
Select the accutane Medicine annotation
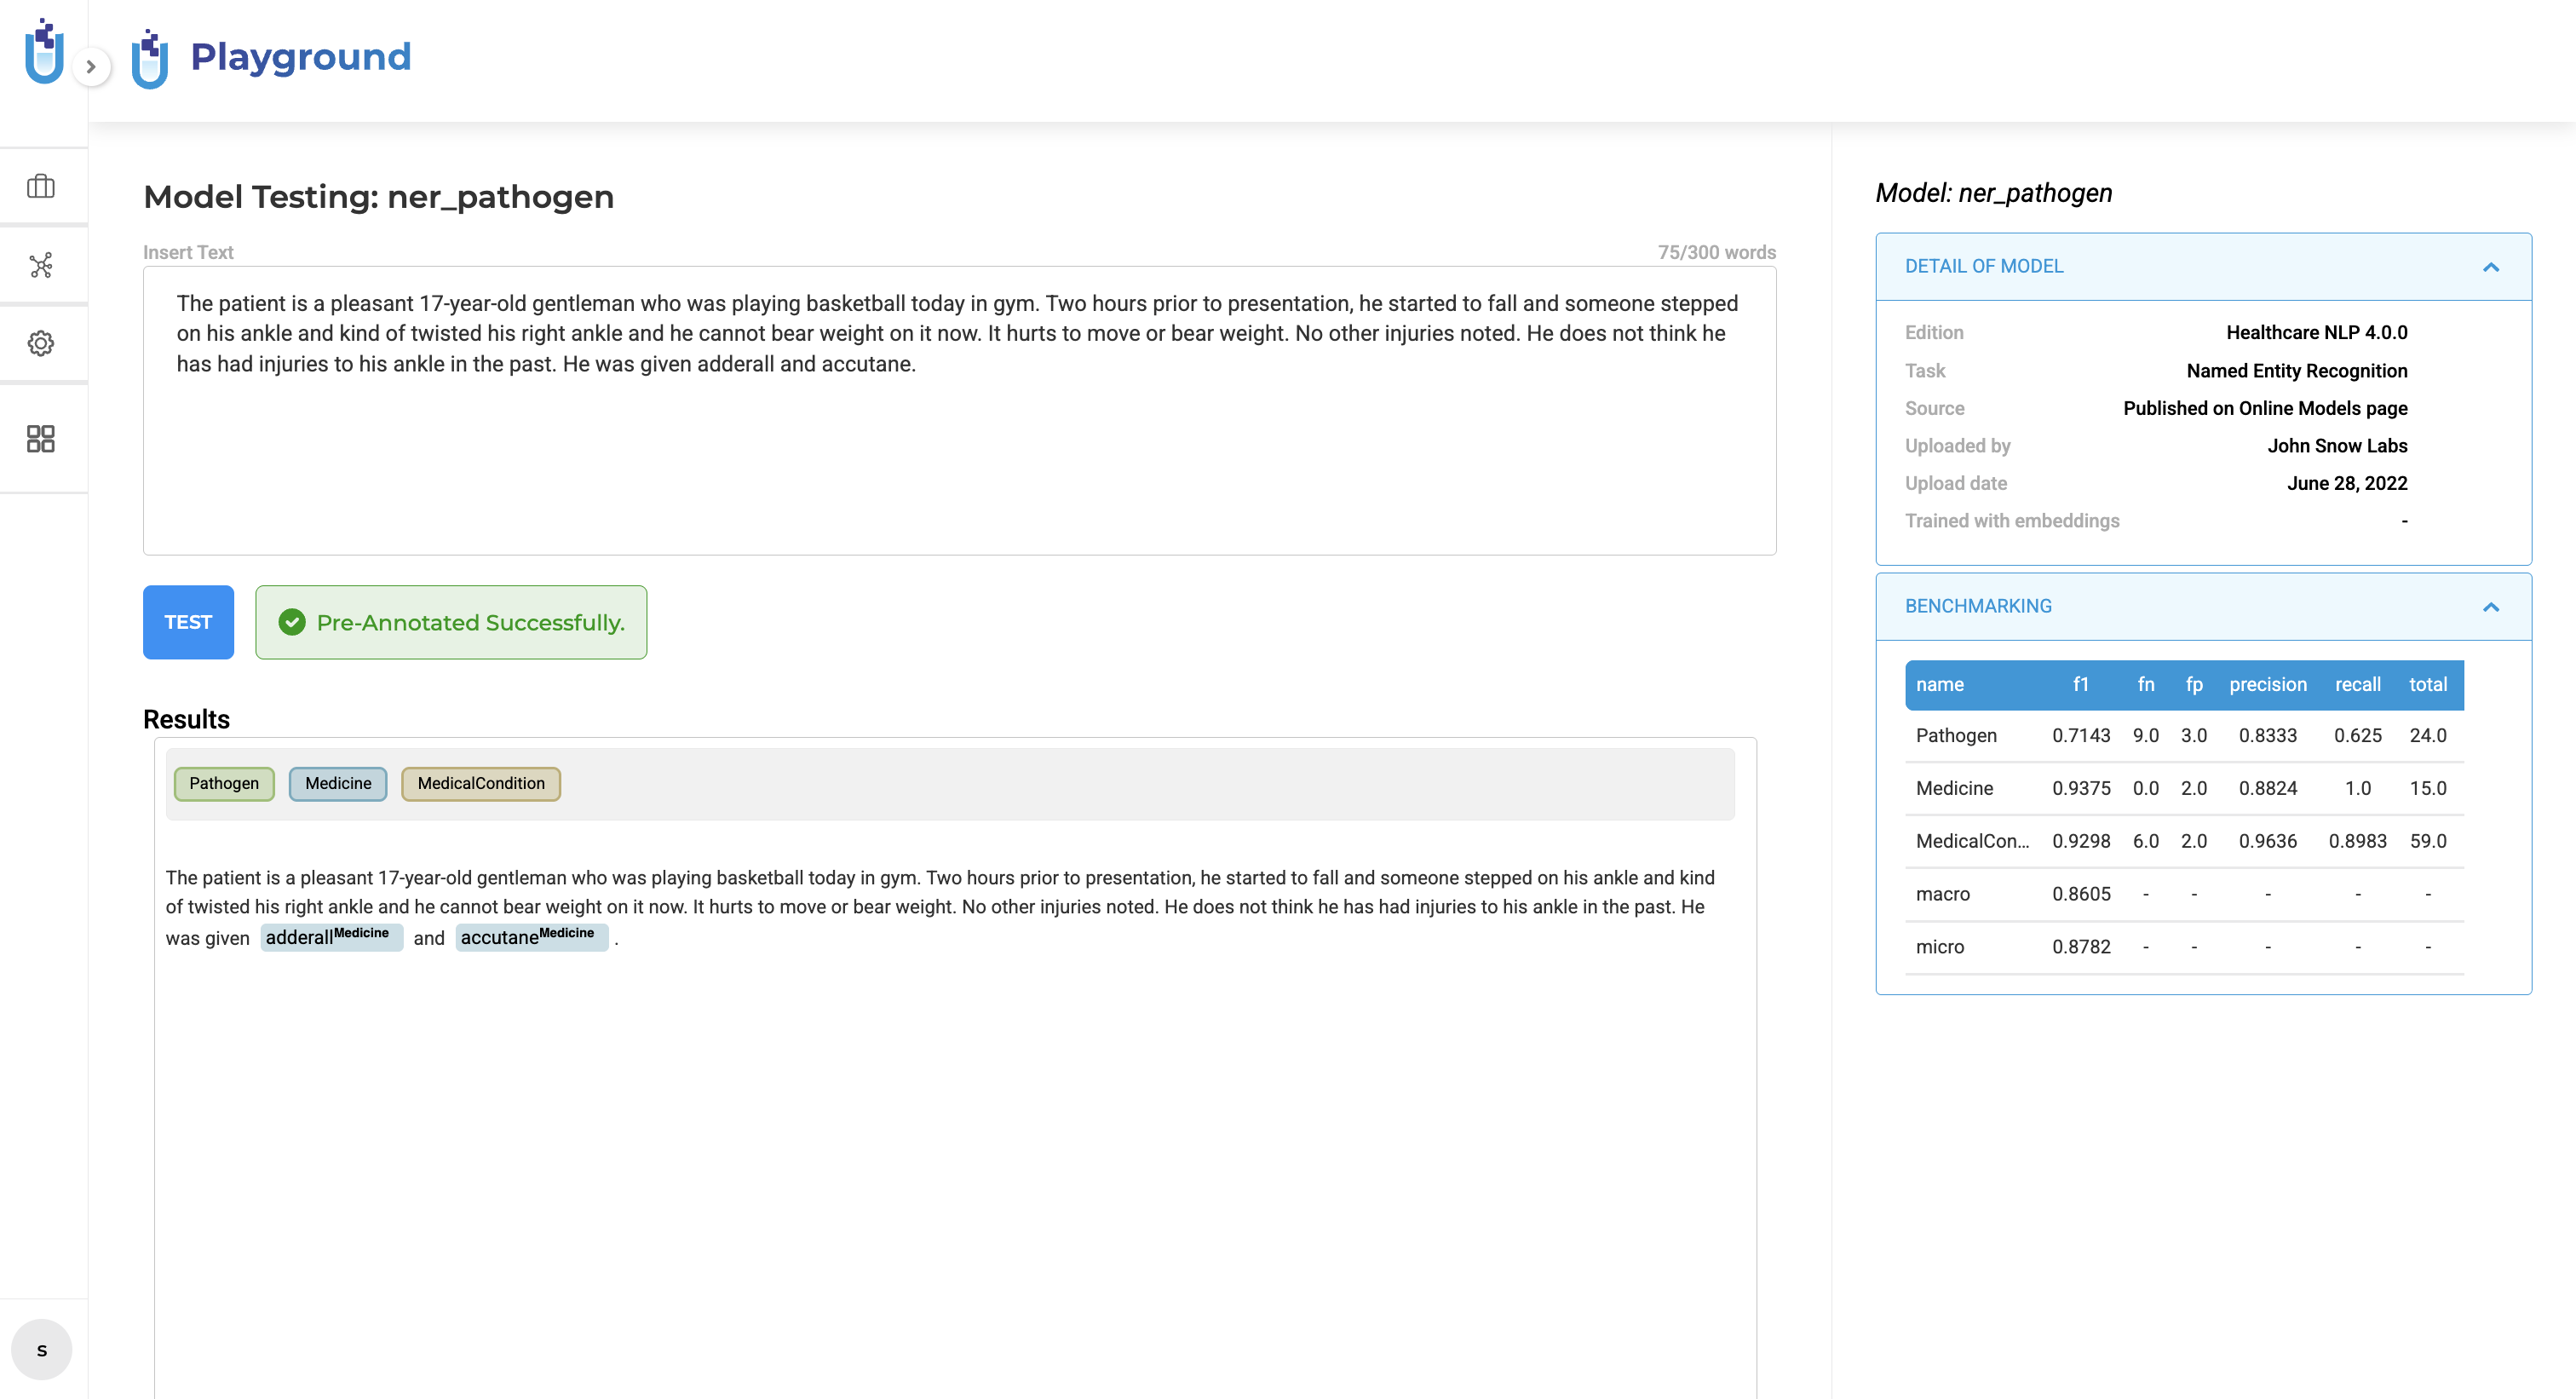coord(531,937)
